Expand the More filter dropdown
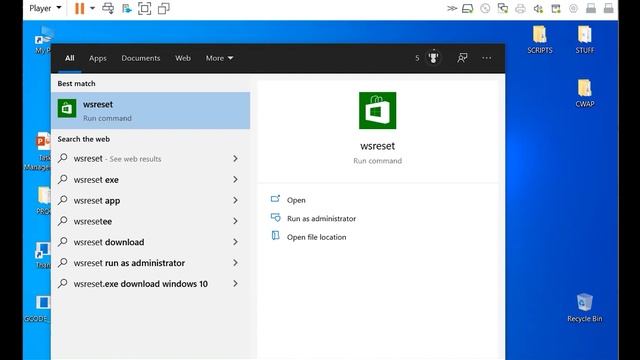The height and width of the screenshot is (360, 640). [219, 58]
